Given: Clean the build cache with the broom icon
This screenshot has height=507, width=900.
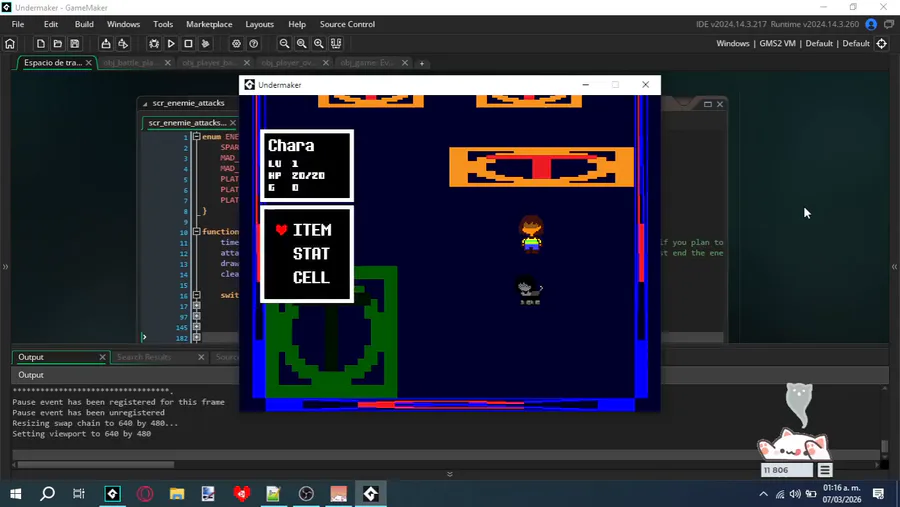Looking at the screenshot, I should (205, 44).
